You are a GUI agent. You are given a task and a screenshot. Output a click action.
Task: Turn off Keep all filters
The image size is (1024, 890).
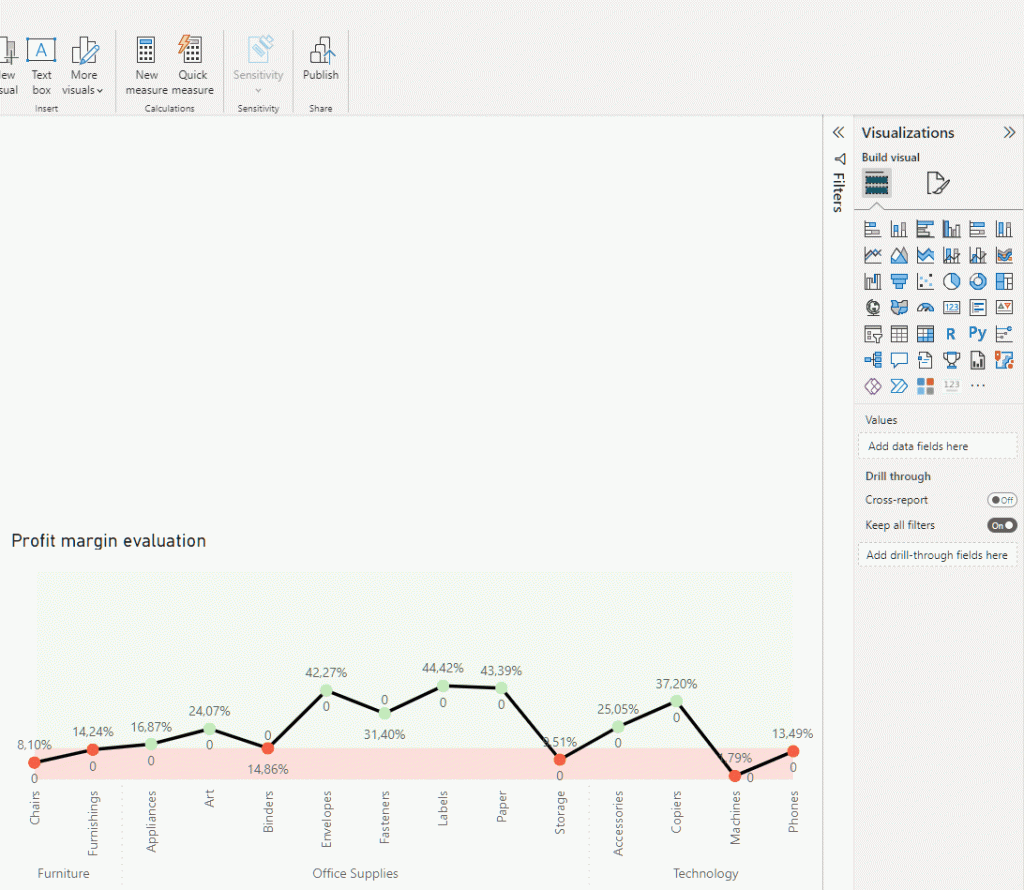(1001, 525)
